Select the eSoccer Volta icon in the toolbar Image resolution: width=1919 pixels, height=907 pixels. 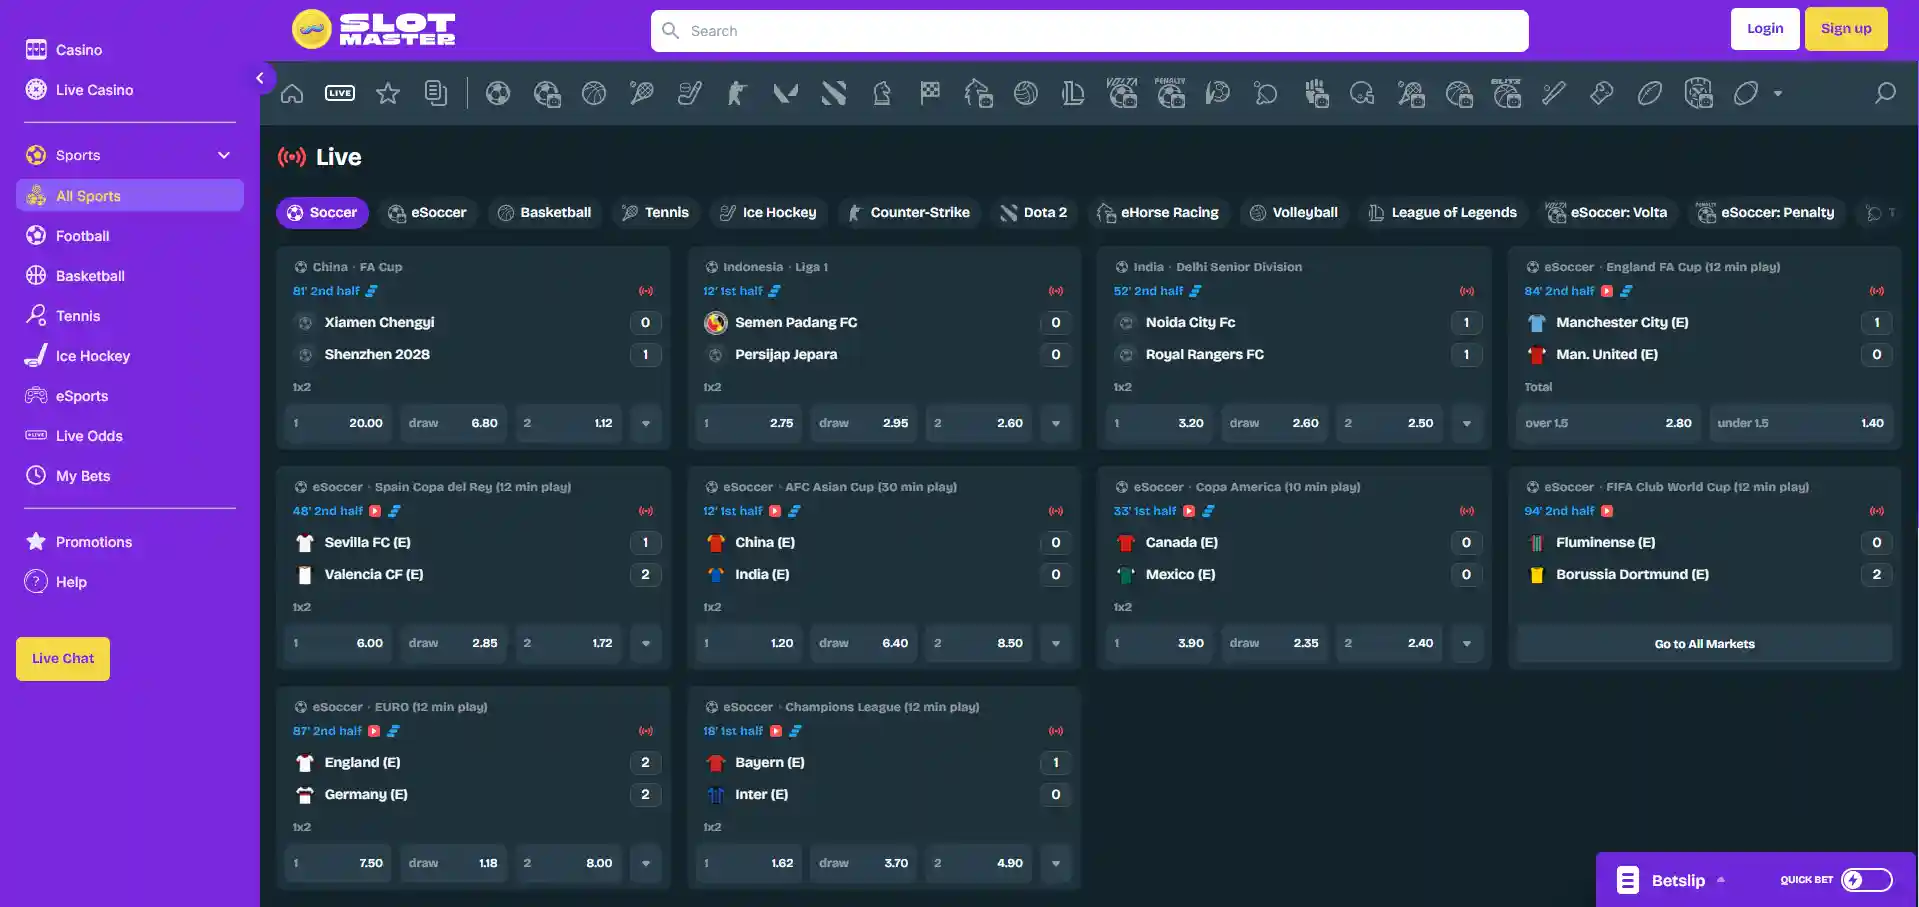click(x=1122, y=93)
